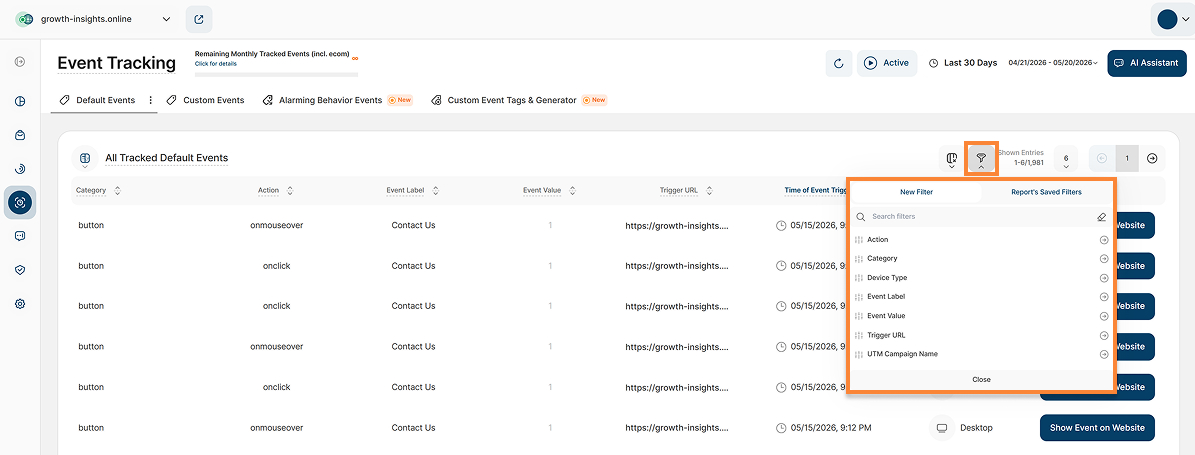Image resolution: width=1195 pixels, height=455 pixels.
Task: Clear filter search with eraser icon
Action: [1101, 217]
